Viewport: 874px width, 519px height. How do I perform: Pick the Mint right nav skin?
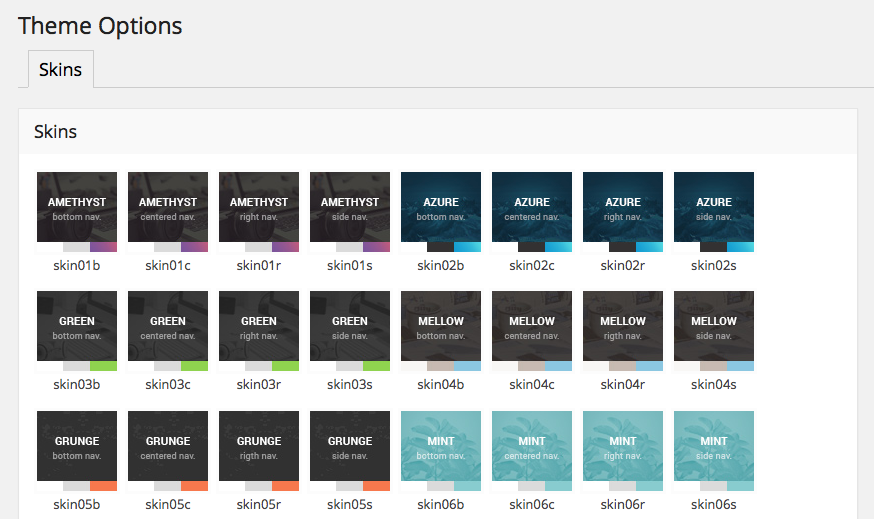coord(623,450)
